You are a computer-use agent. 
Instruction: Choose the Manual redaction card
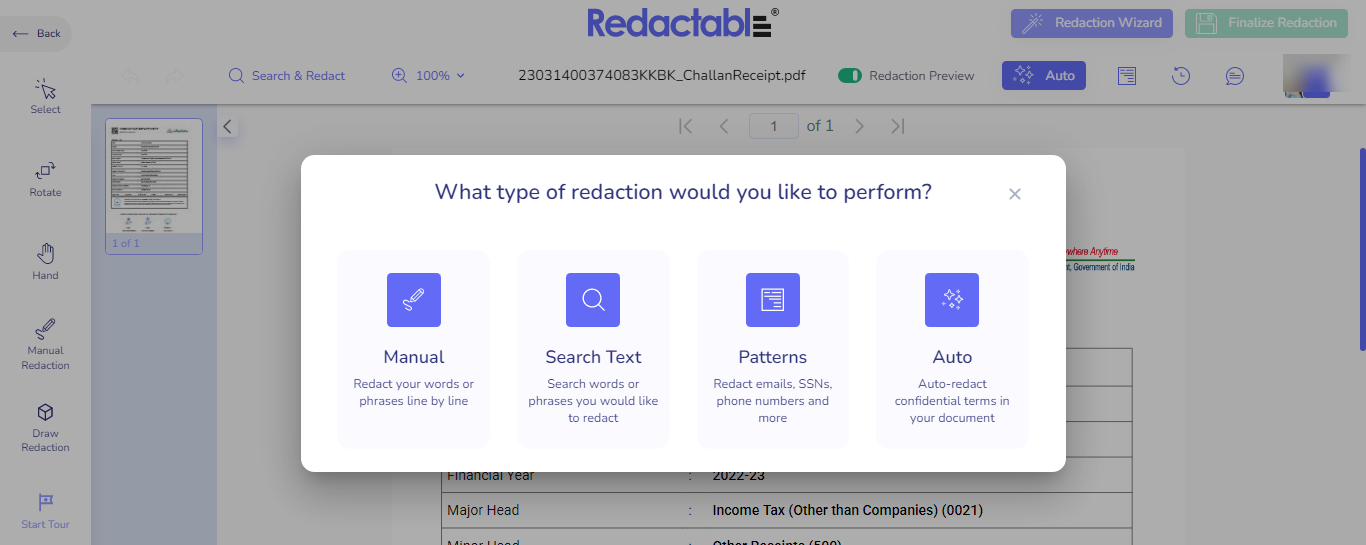pos(414,349)
